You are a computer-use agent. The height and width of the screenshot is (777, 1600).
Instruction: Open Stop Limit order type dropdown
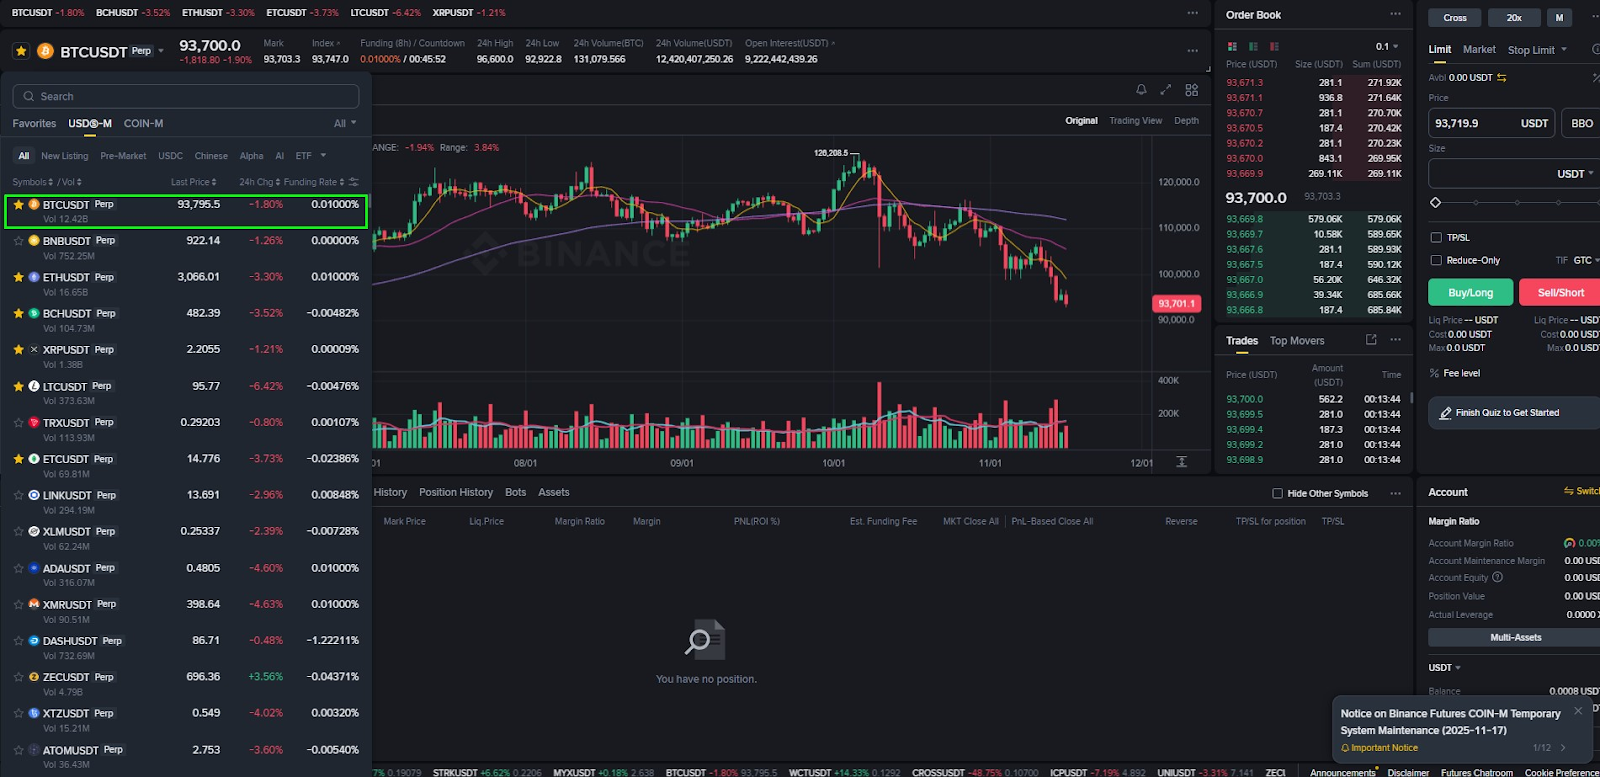coord(1537,50)
